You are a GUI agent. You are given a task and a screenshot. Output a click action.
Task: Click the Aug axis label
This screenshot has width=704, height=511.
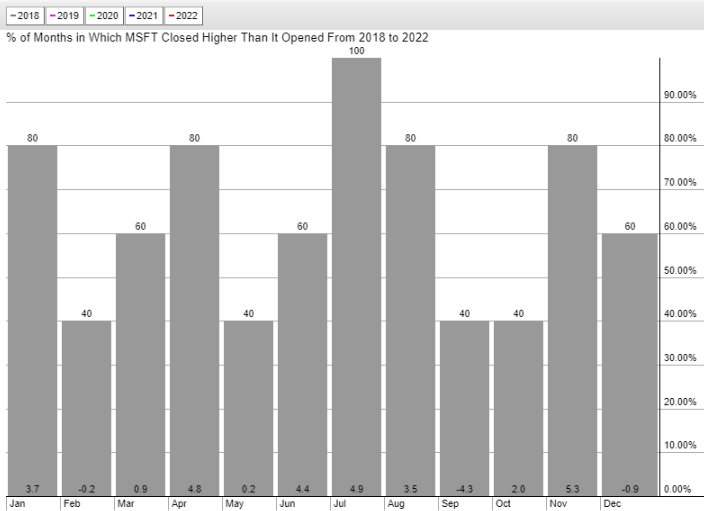pos(396,504)
